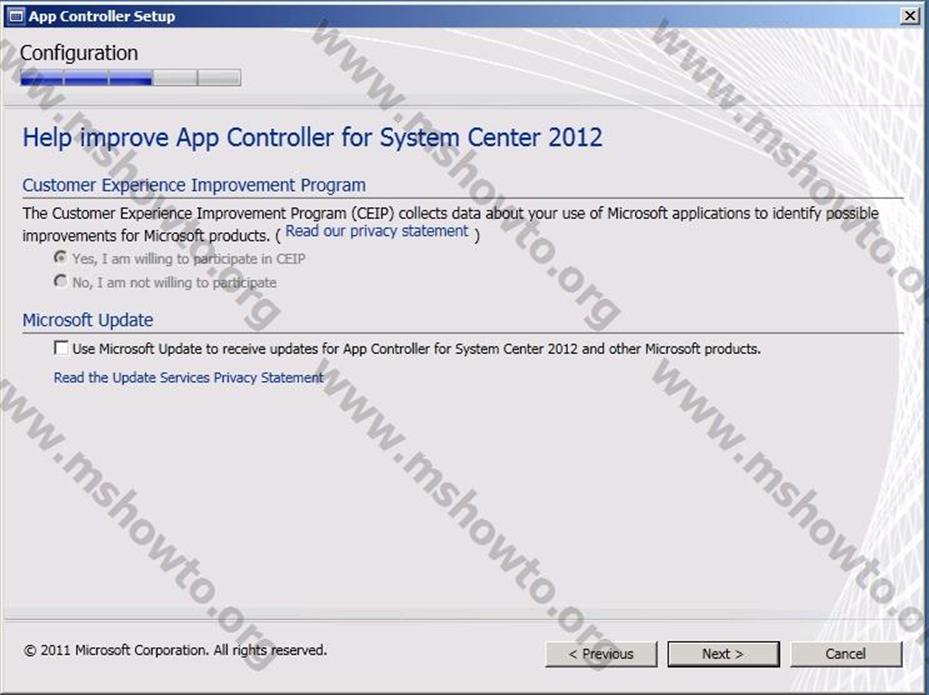Image resolution: width=929 pixels, height=695 pixels.
Task: Click the Configuration step label
Action: (79, 53)
